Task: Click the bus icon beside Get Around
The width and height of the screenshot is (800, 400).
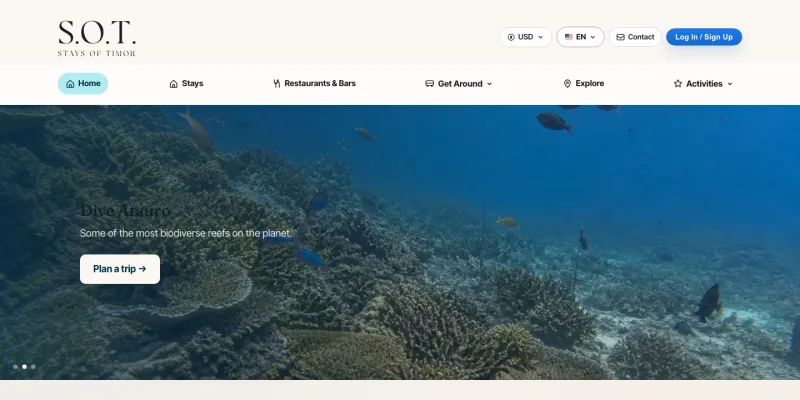Action: [430, 84]
